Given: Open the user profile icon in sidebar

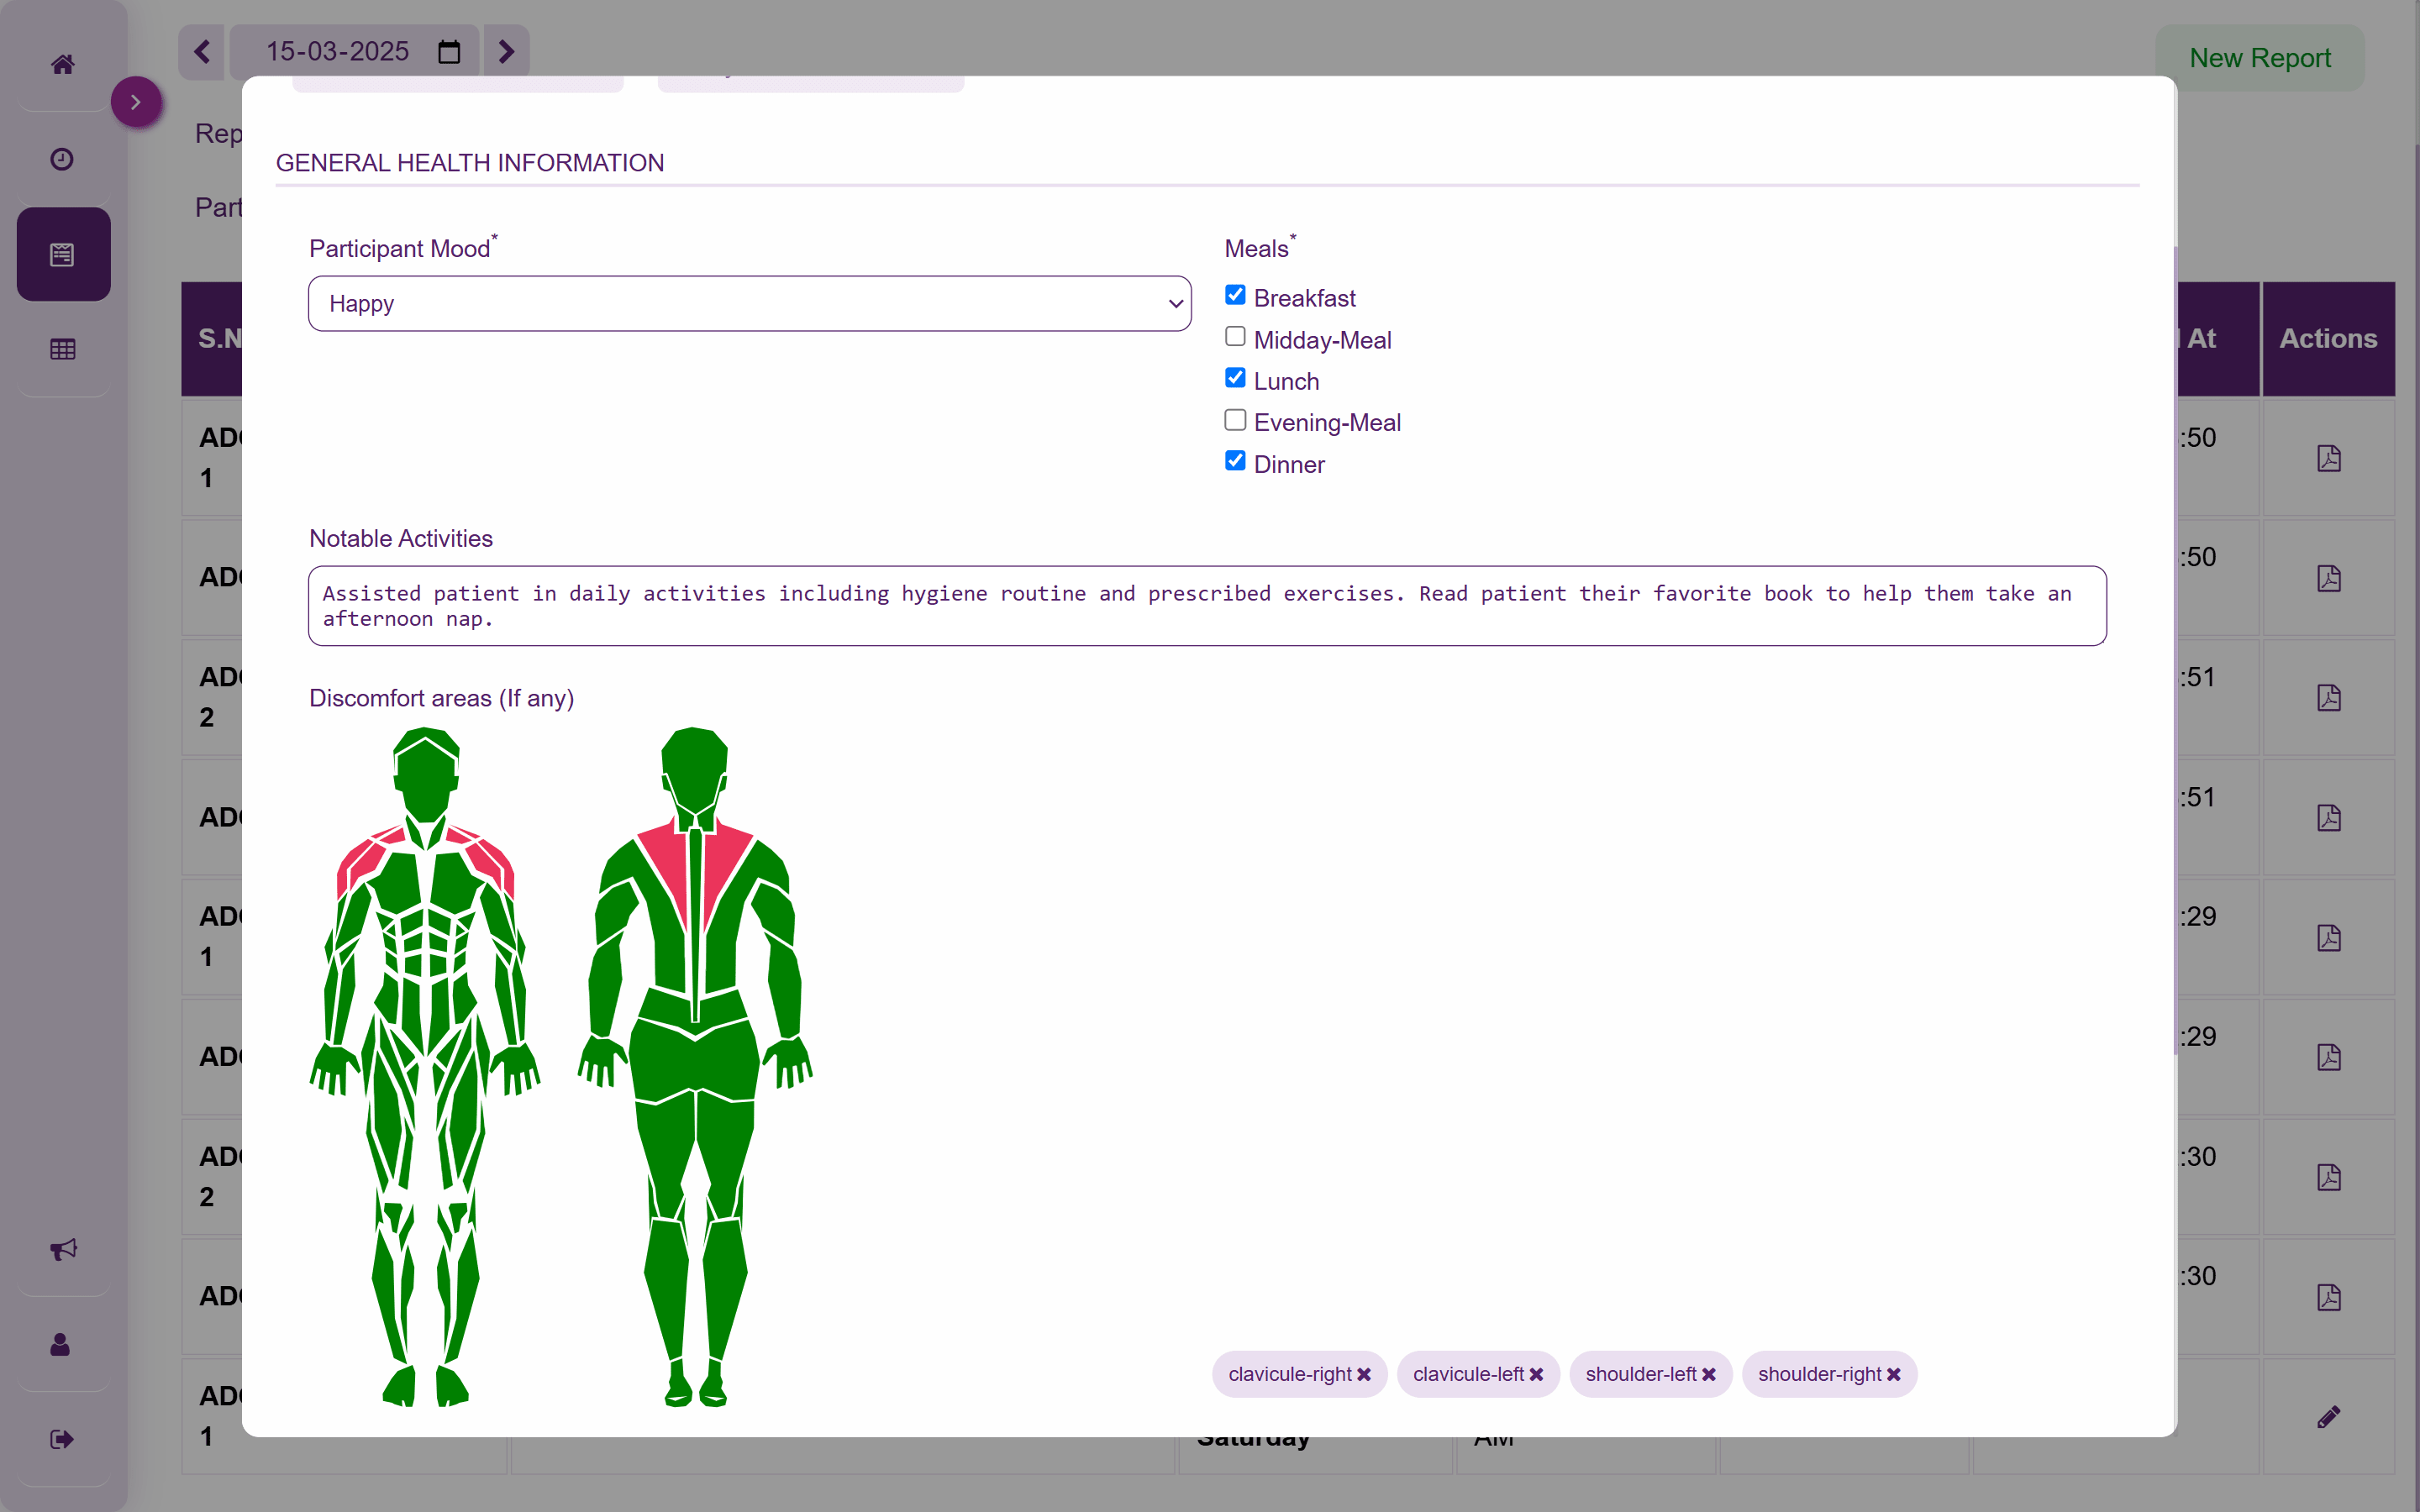Looking at the screenshot, I should point(61,1344).
